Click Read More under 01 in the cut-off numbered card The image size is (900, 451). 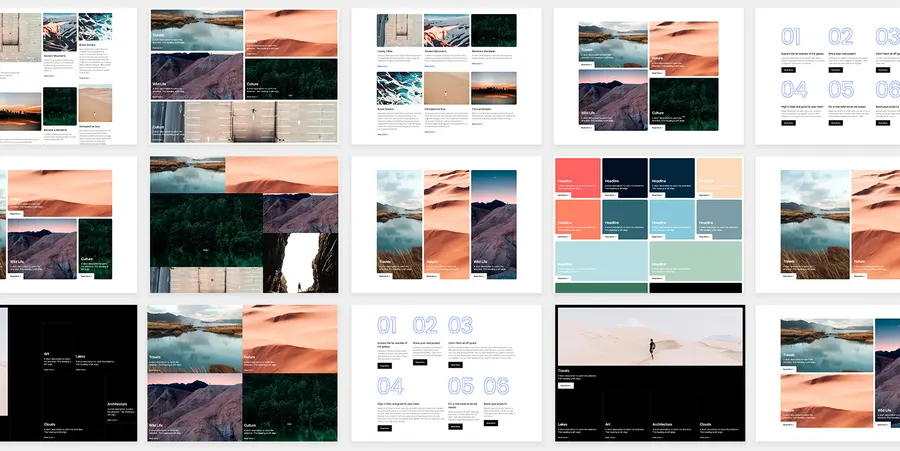coord(788,70)
